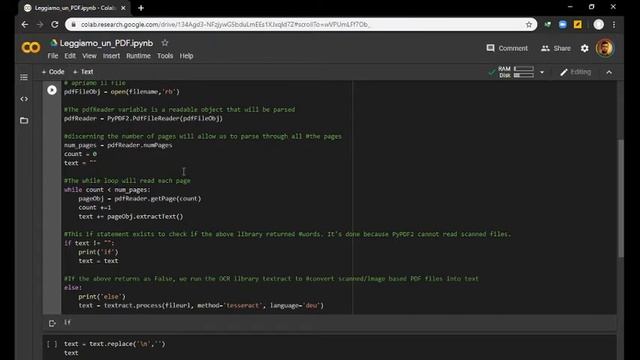Click the notebook vertical scrollbar
This screenshot has height=360, width=640.
click(x=621, y=198)
